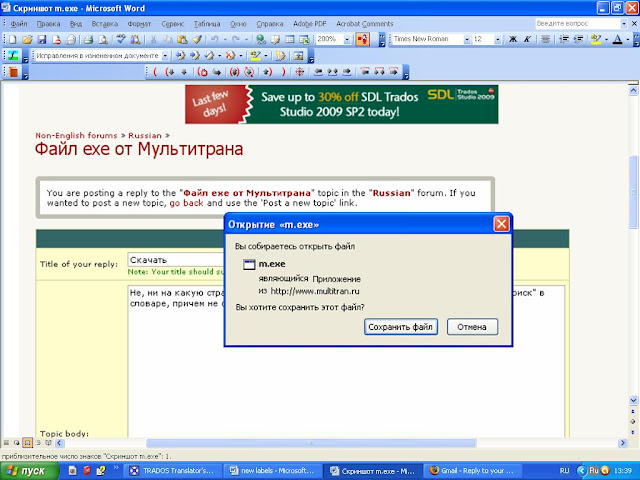The image size is (640, 480).
Task: Open the highlight color dropdown arrow
Action: point(606,40)
